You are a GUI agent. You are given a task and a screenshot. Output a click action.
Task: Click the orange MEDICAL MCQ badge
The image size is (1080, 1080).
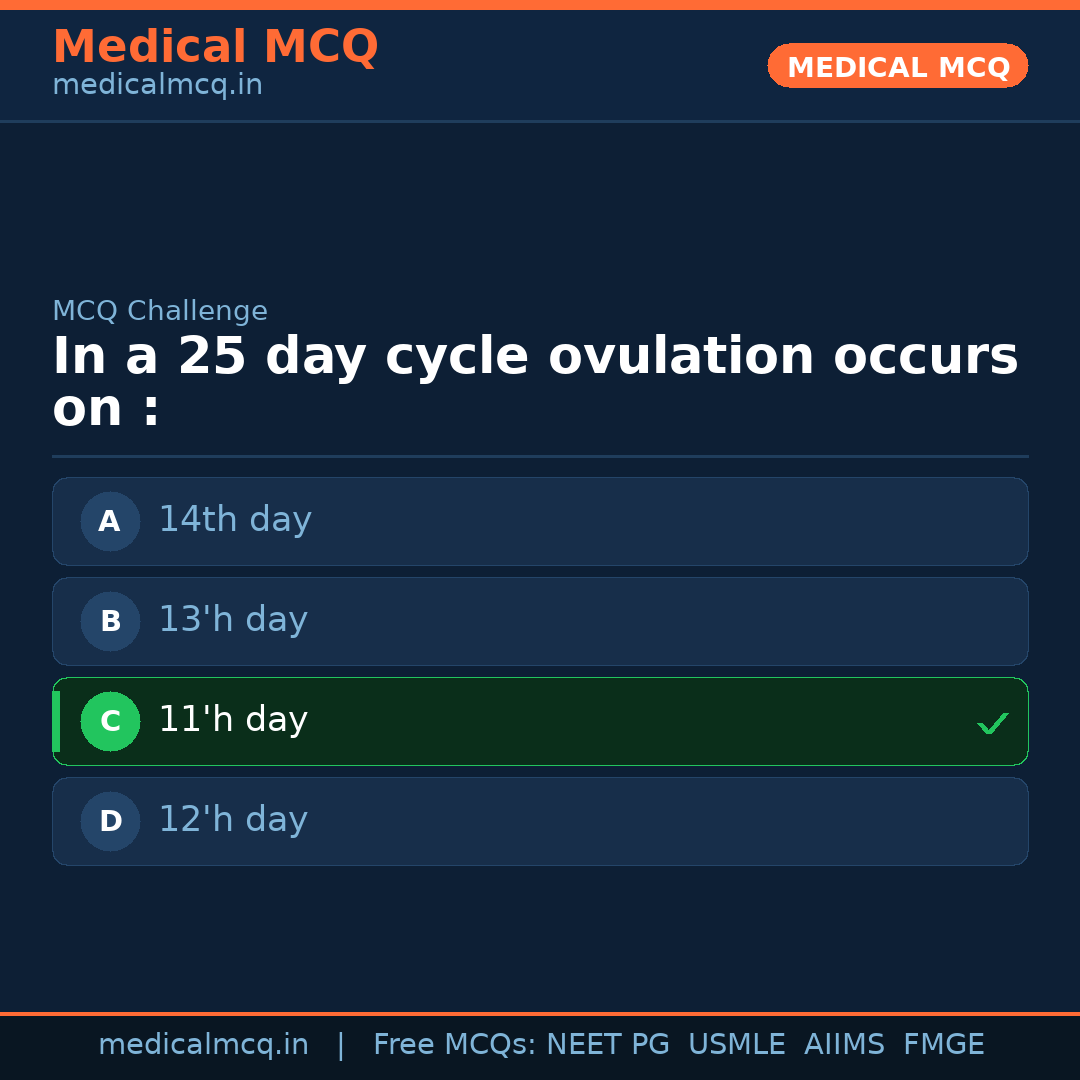[x=897, y=66]
